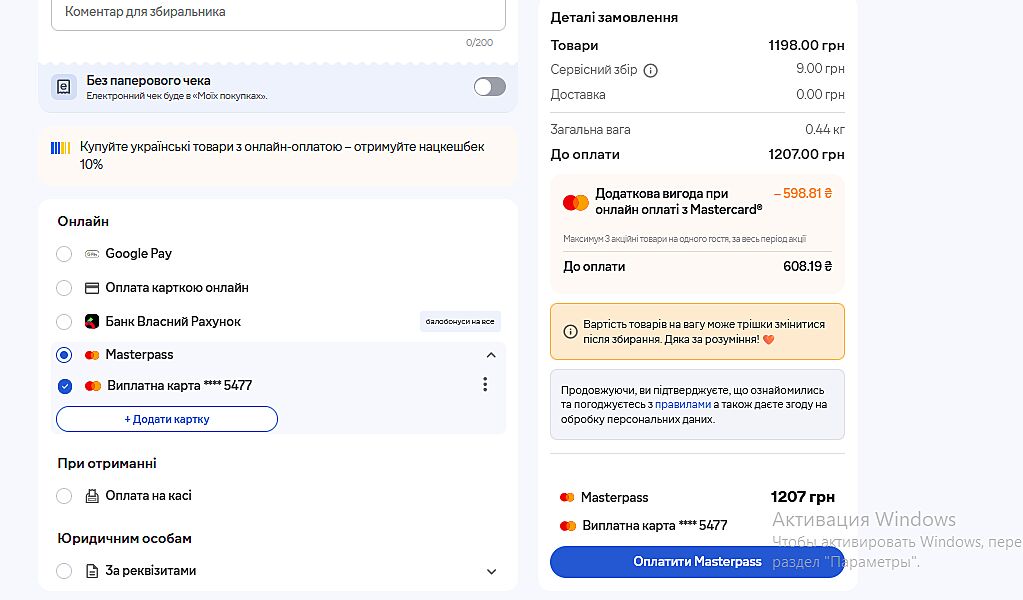Click the cash register icon for Оплата на касі

click(92, 496)
